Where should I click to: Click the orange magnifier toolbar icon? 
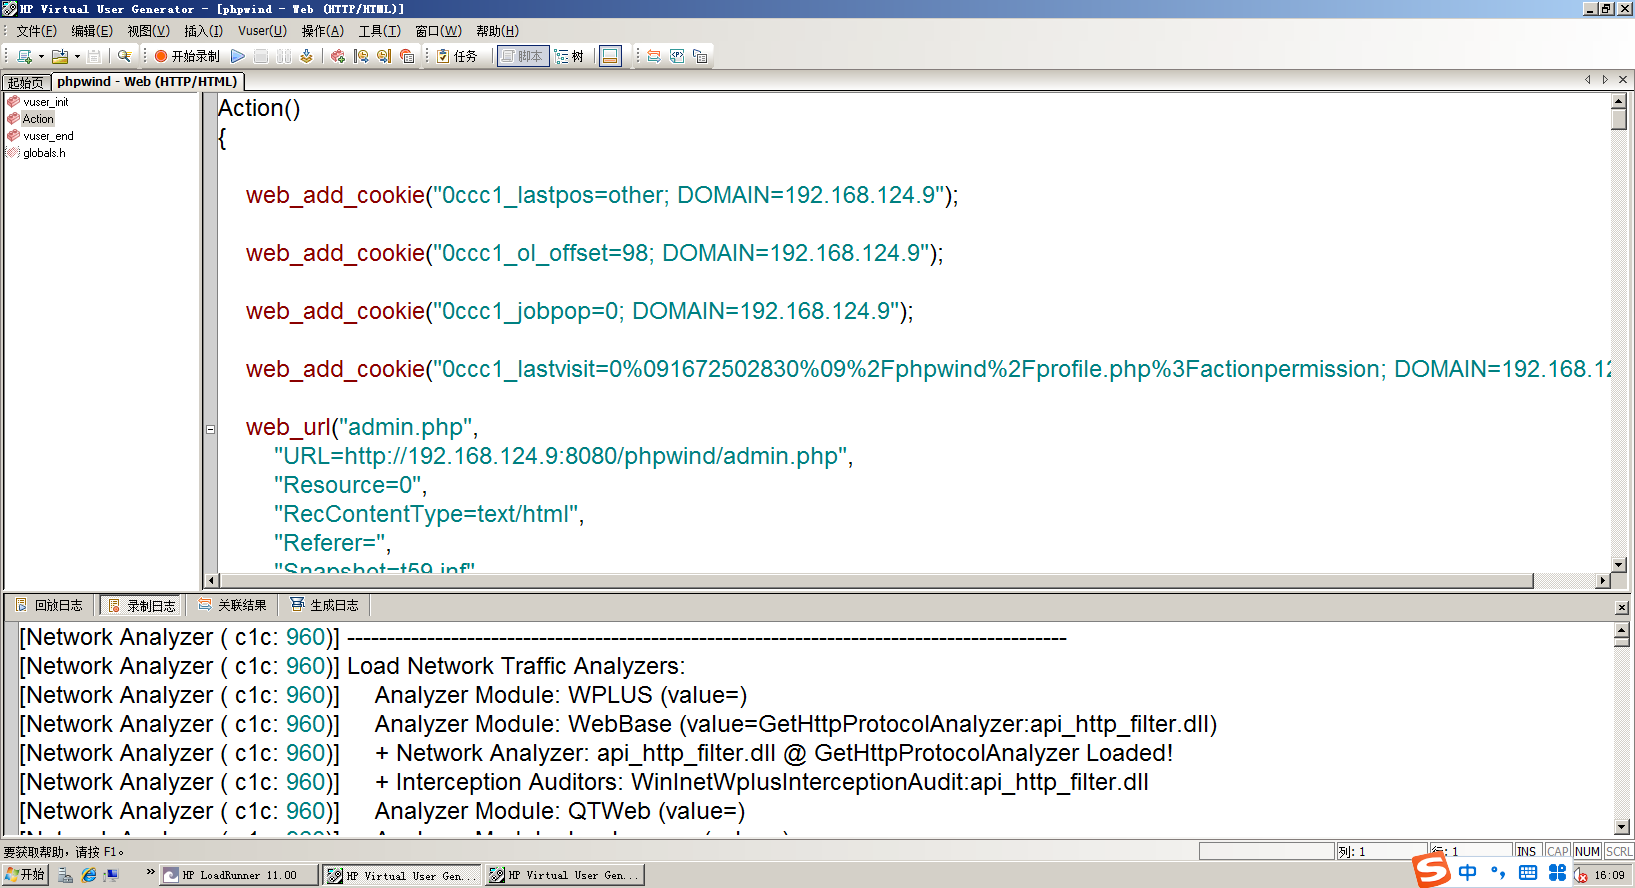coord(384,56)
